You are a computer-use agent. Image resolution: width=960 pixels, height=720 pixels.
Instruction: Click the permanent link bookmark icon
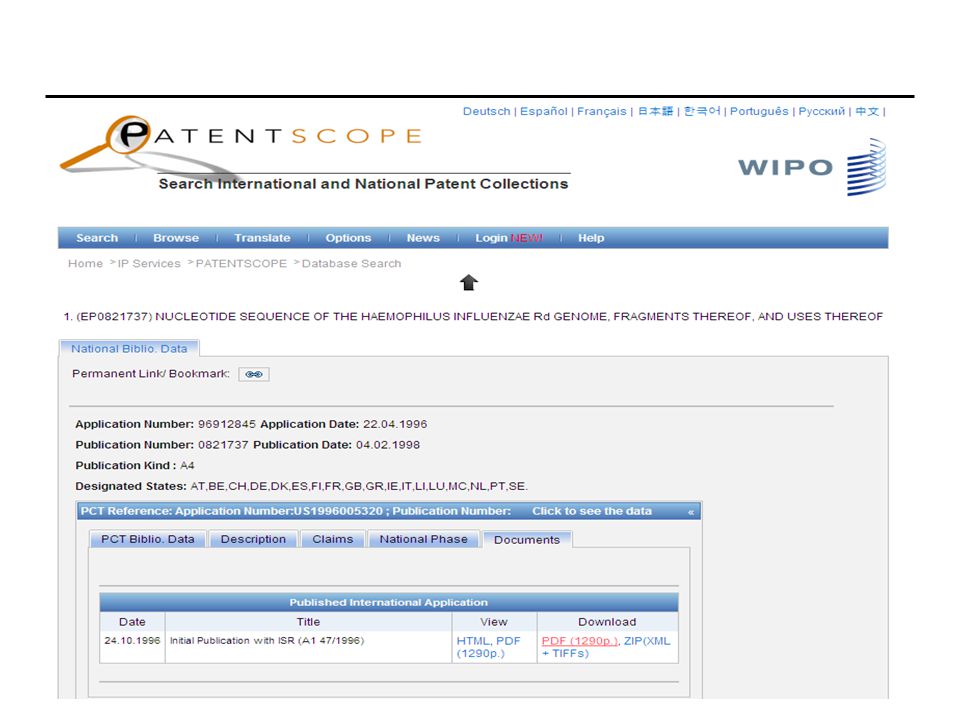point(253,374)
